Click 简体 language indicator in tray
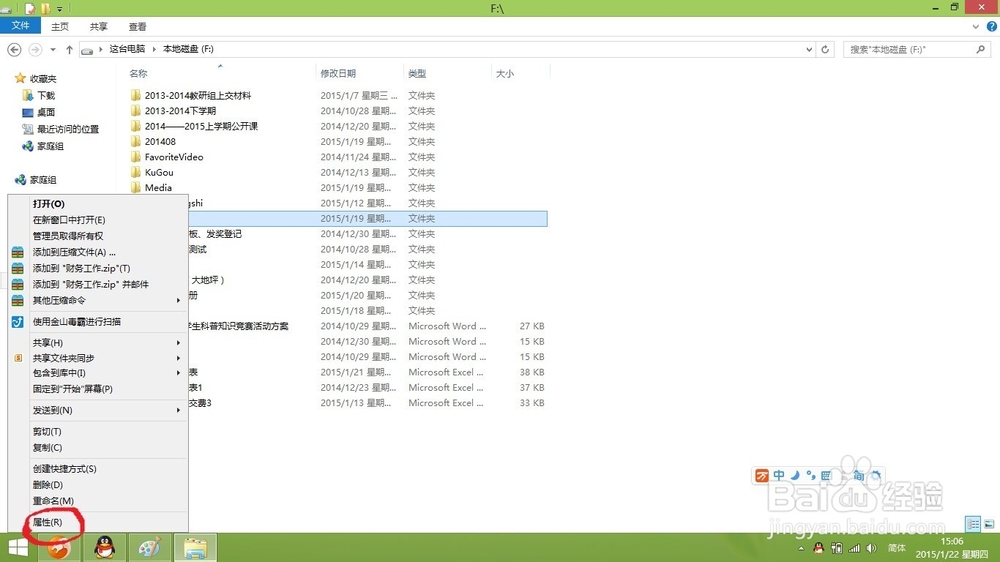 [897, 548]
